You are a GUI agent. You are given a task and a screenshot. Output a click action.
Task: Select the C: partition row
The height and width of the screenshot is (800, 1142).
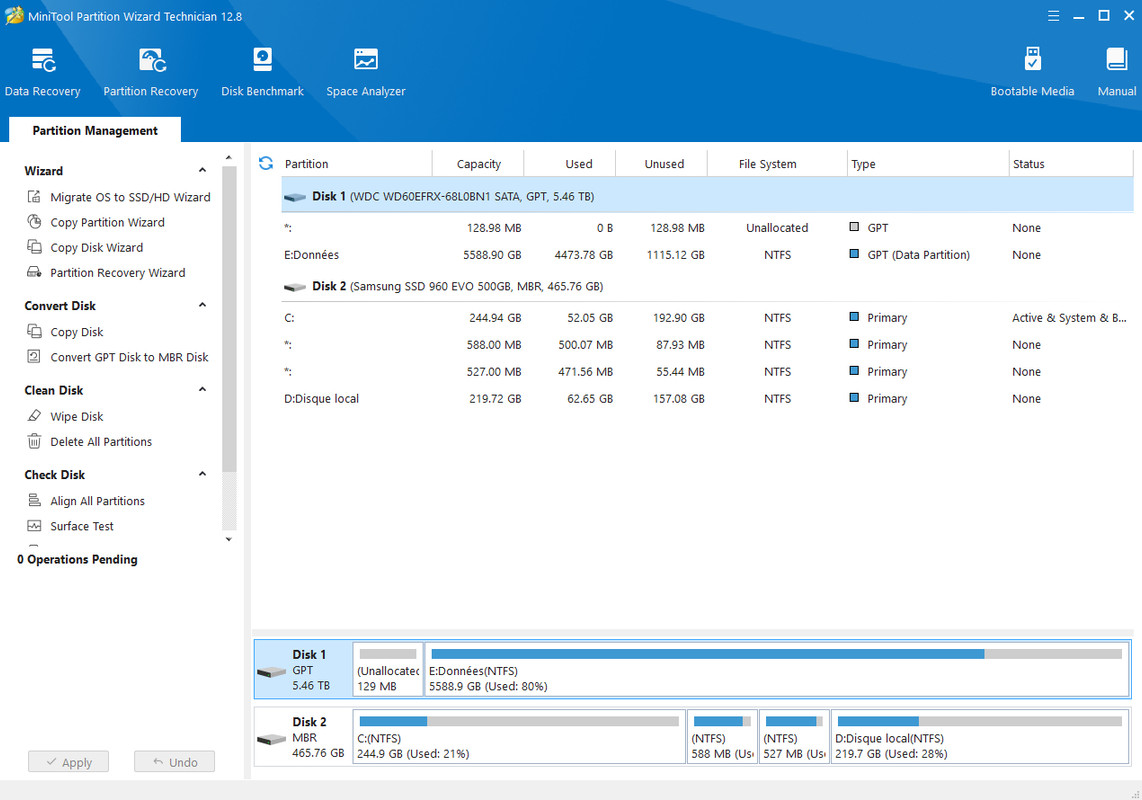(x=707, y=318)
